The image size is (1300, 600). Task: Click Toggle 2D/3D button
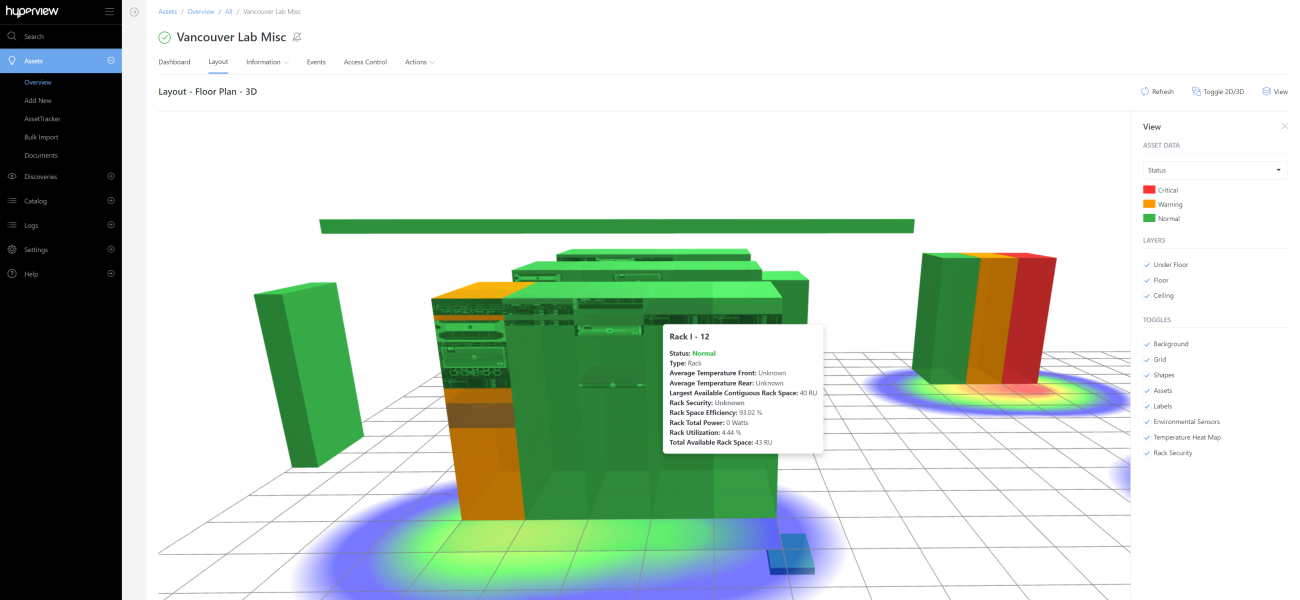pyautogui.click(x=1218, y=91)
